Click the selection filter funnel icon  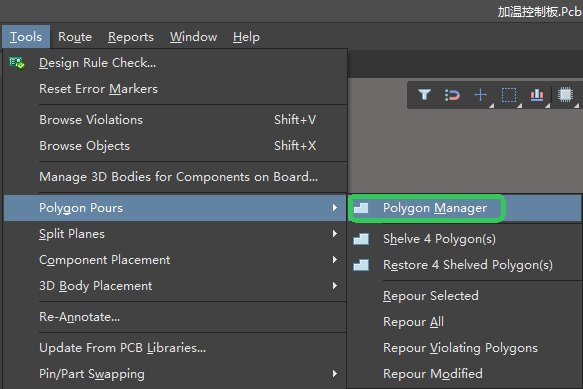[x=424, y=95]
